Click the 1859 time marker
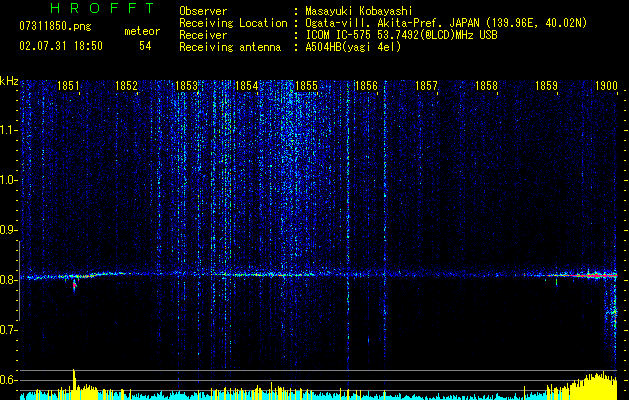The height and width of the screenshot is (400, 629). pos(546,86)
